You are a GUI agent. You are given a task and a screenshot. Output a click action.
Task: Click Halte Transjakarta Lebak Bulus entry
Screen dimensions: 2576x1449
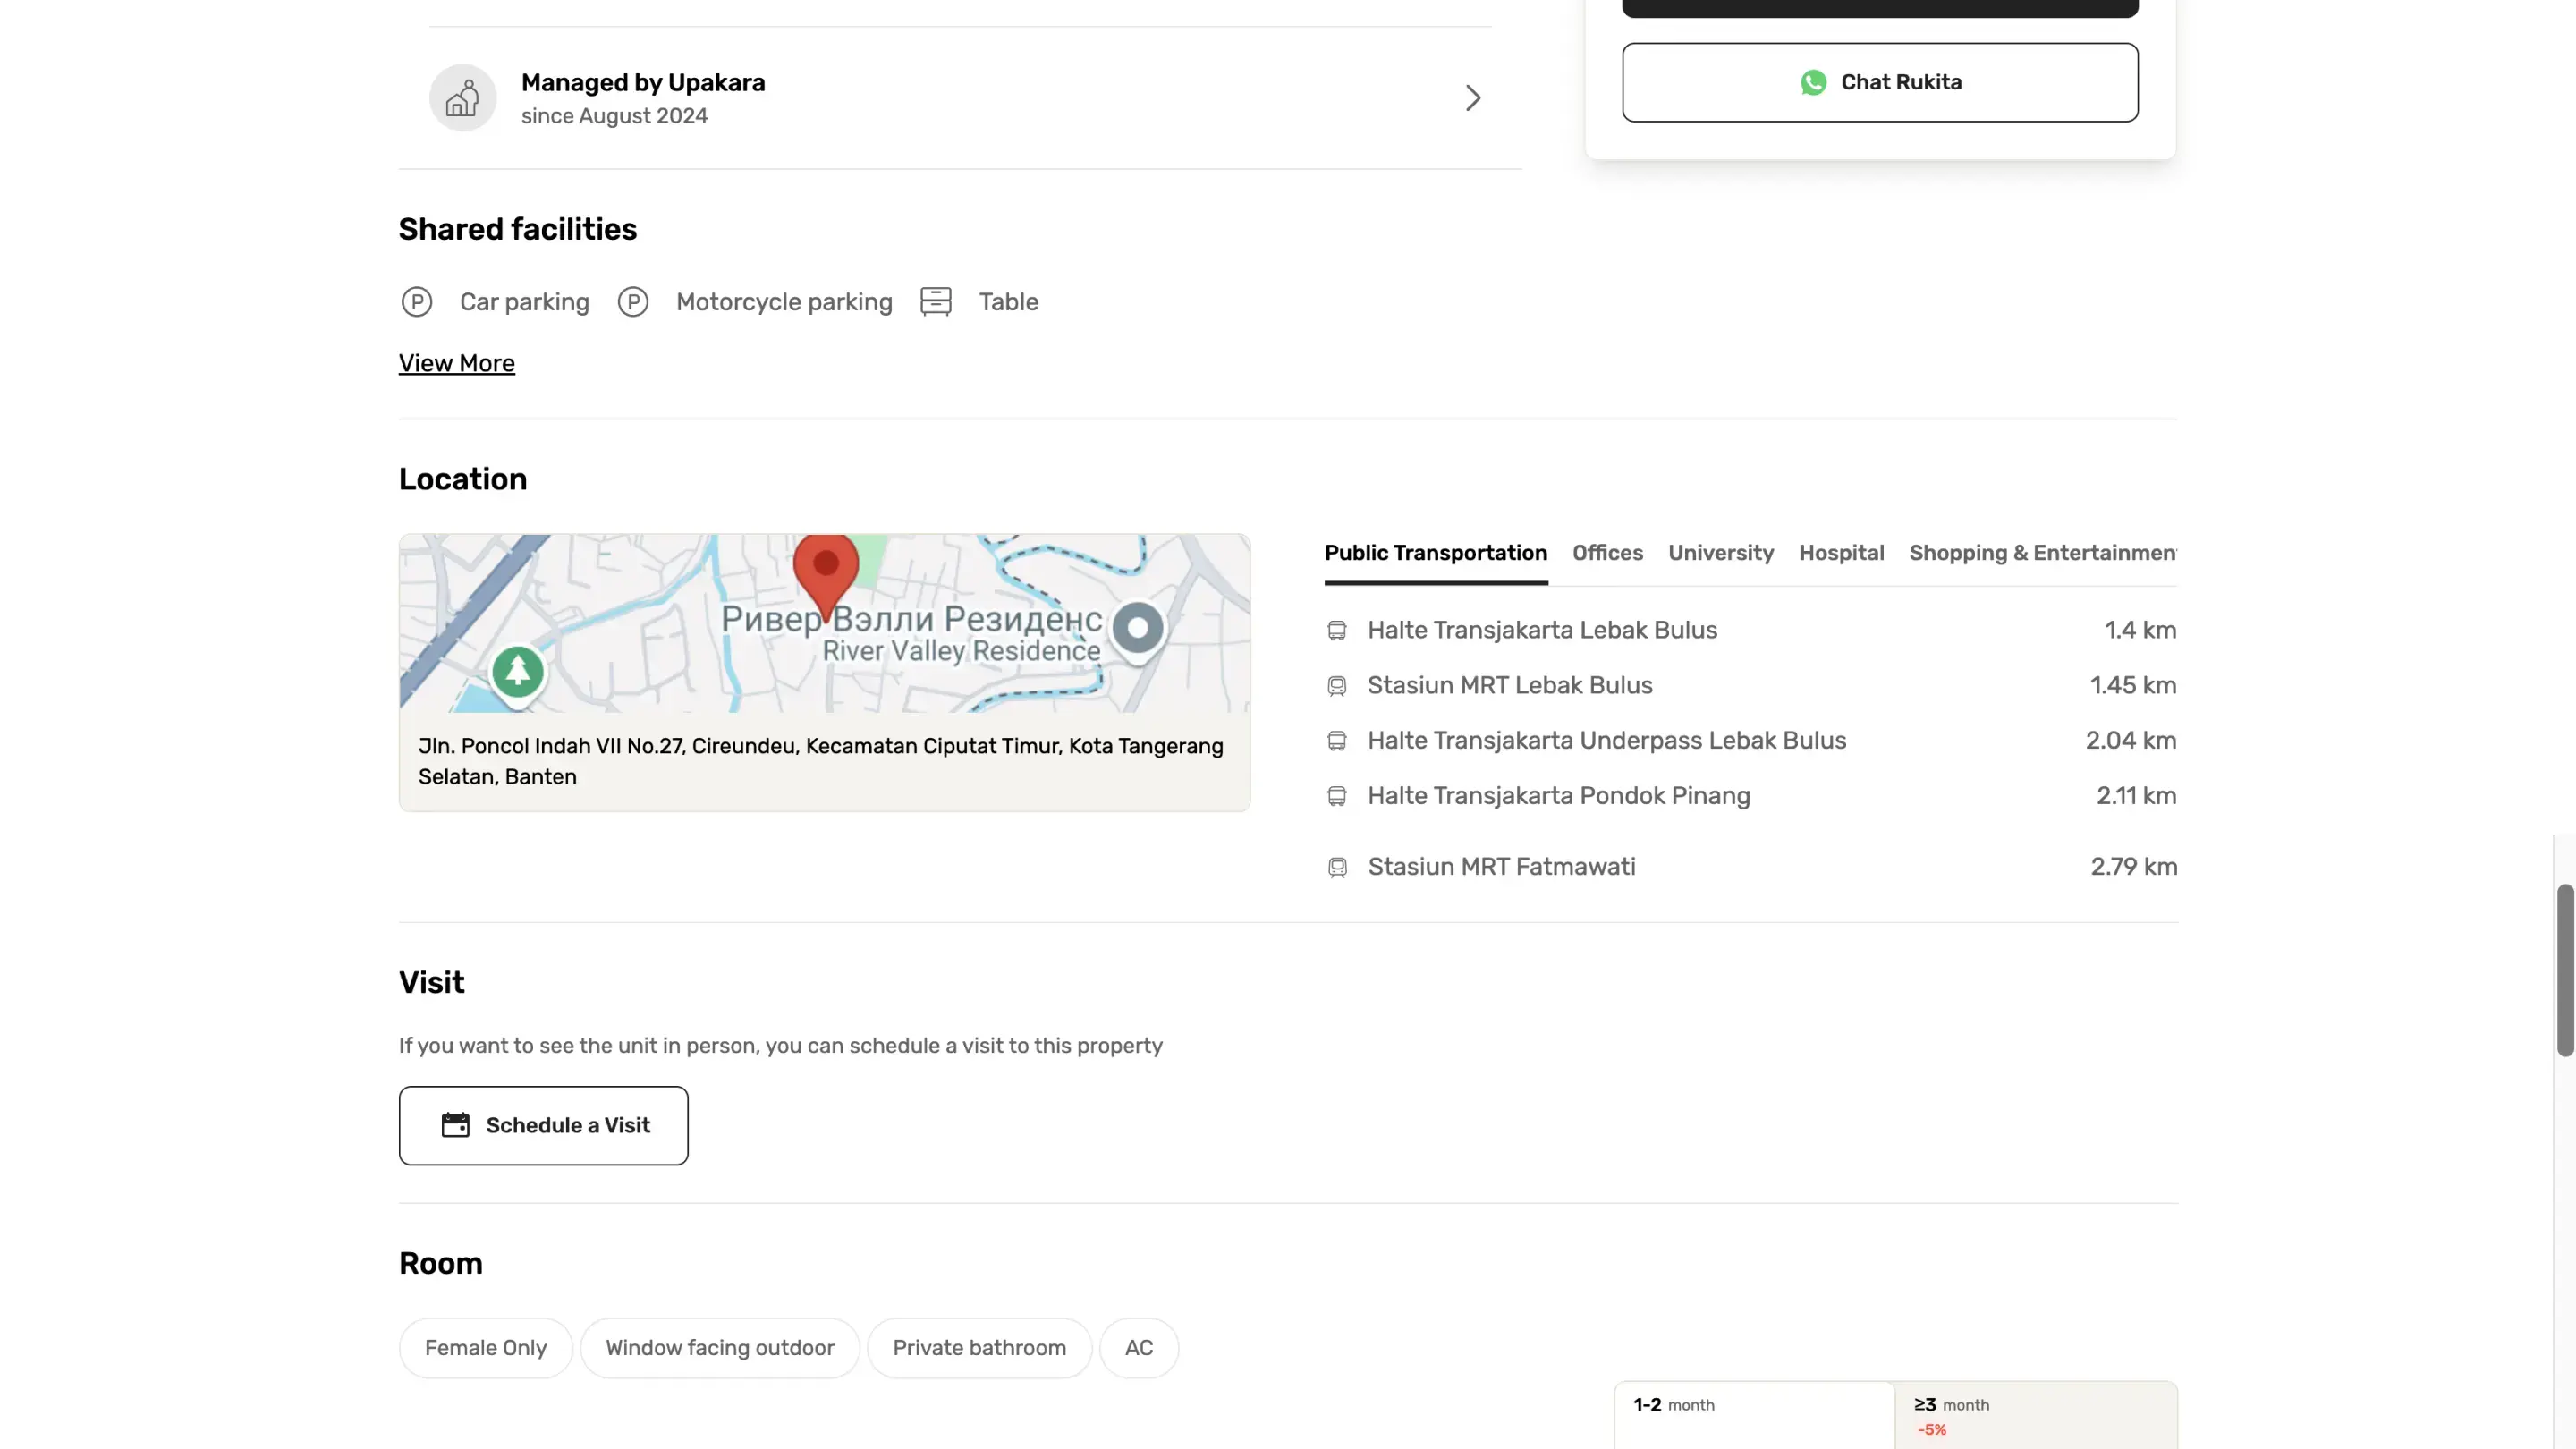coord(1541,630)
